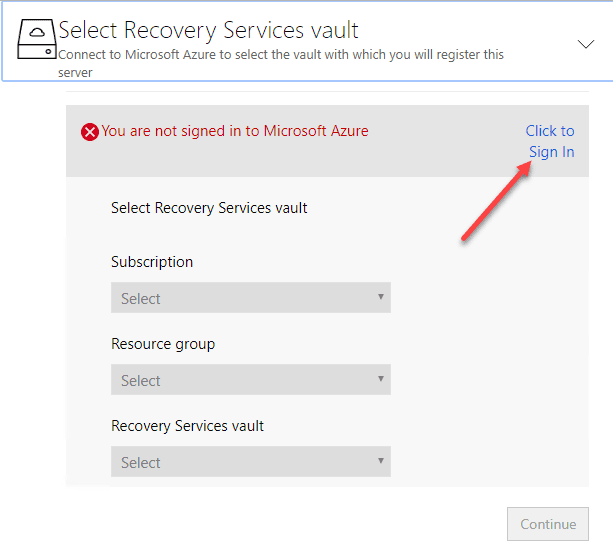The image size is (613, 553).
Task: Click the 'Select' placeholder in the Subscription field
Action: 141,298
